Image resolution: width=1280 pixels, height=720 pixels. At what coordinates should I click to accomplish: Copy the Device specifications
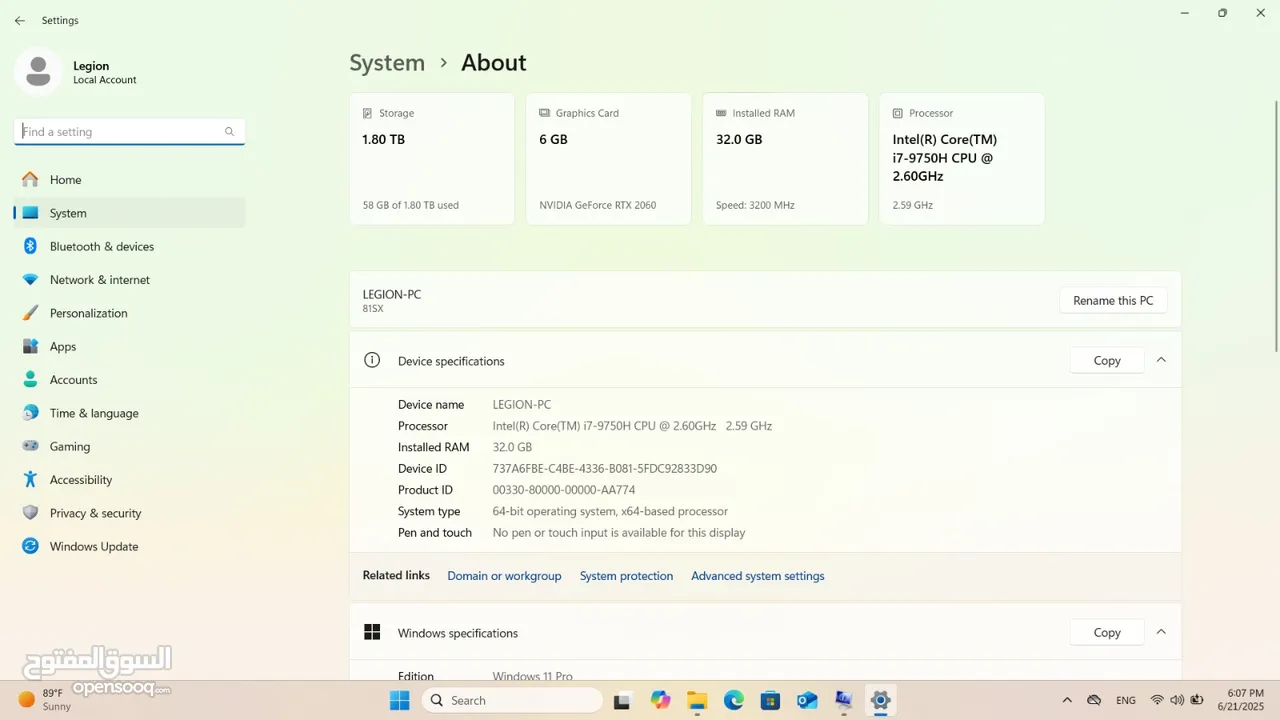pos(1107,360)
